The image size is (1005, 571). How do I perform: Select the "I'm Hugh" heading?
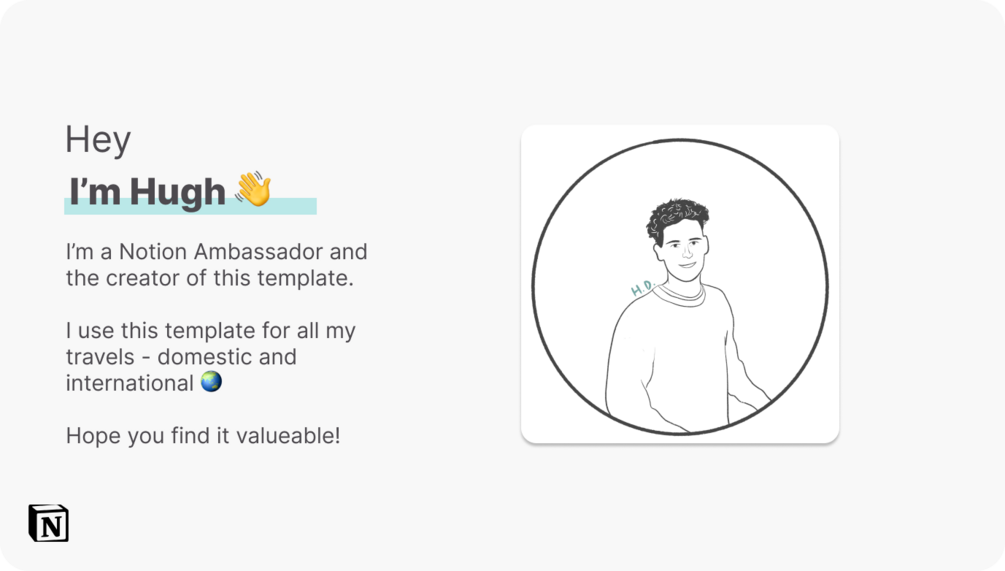[147, 191]
